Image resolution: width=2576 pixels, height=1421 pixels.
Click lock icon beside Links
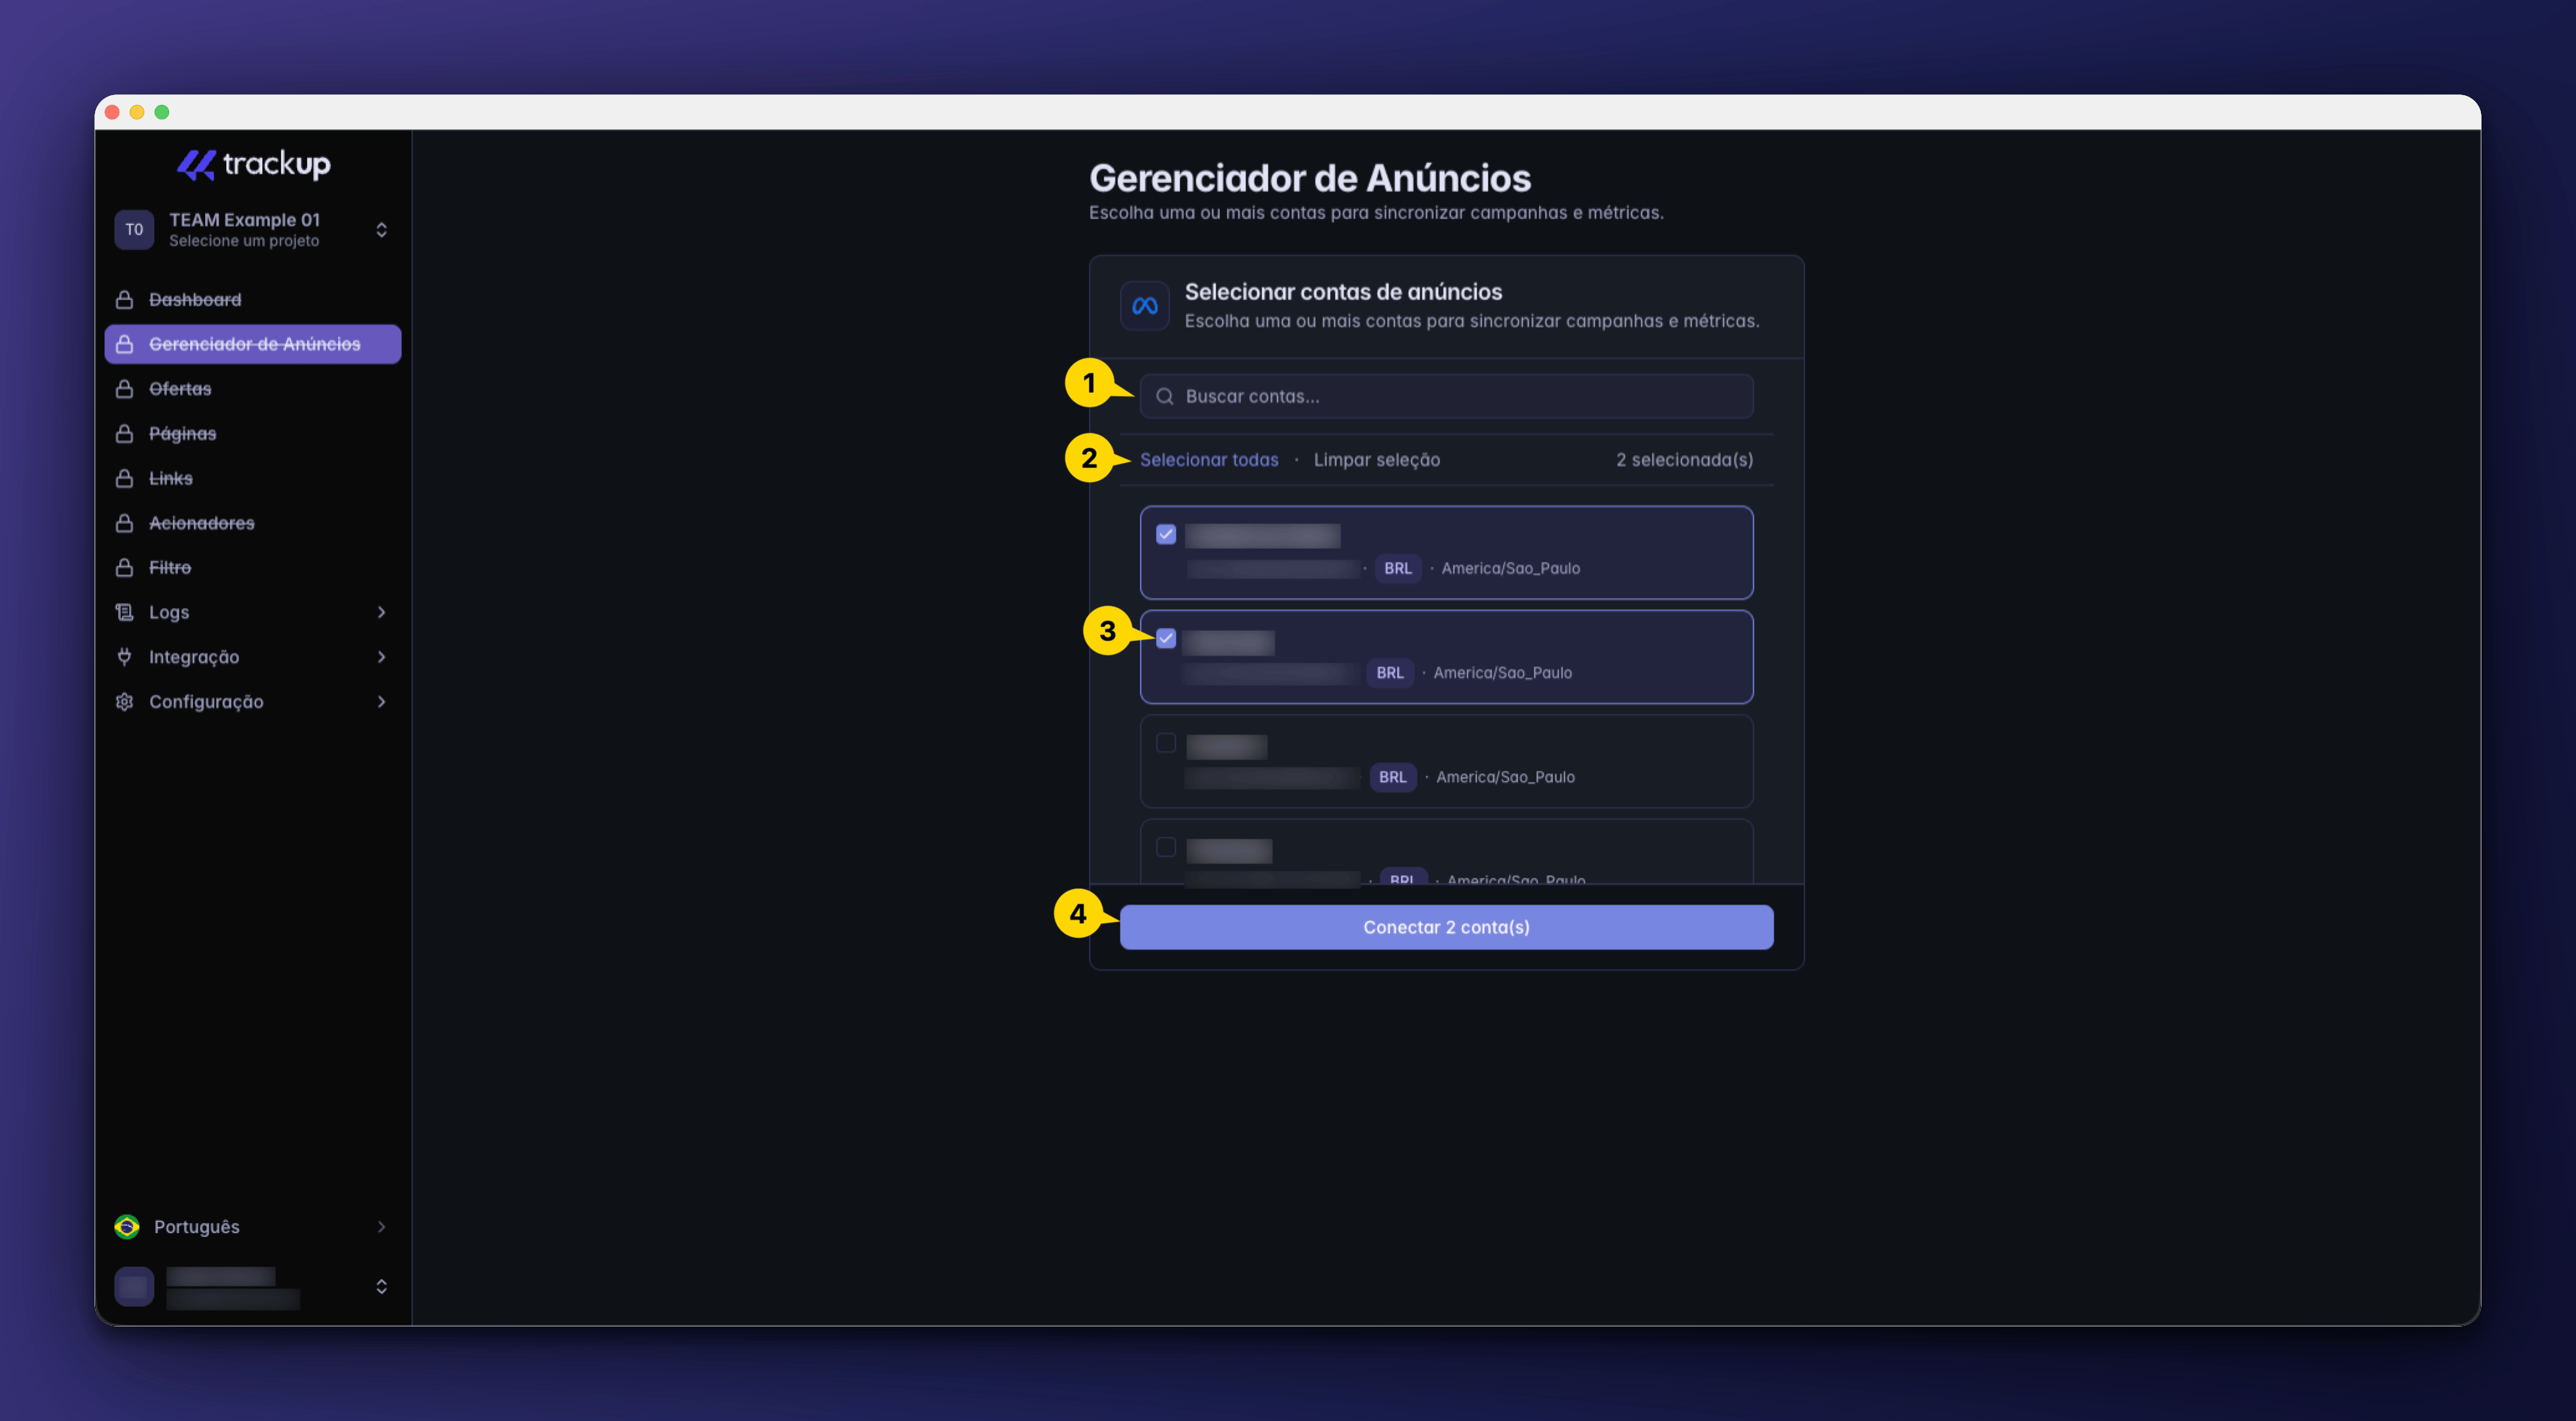coord(124,478)
